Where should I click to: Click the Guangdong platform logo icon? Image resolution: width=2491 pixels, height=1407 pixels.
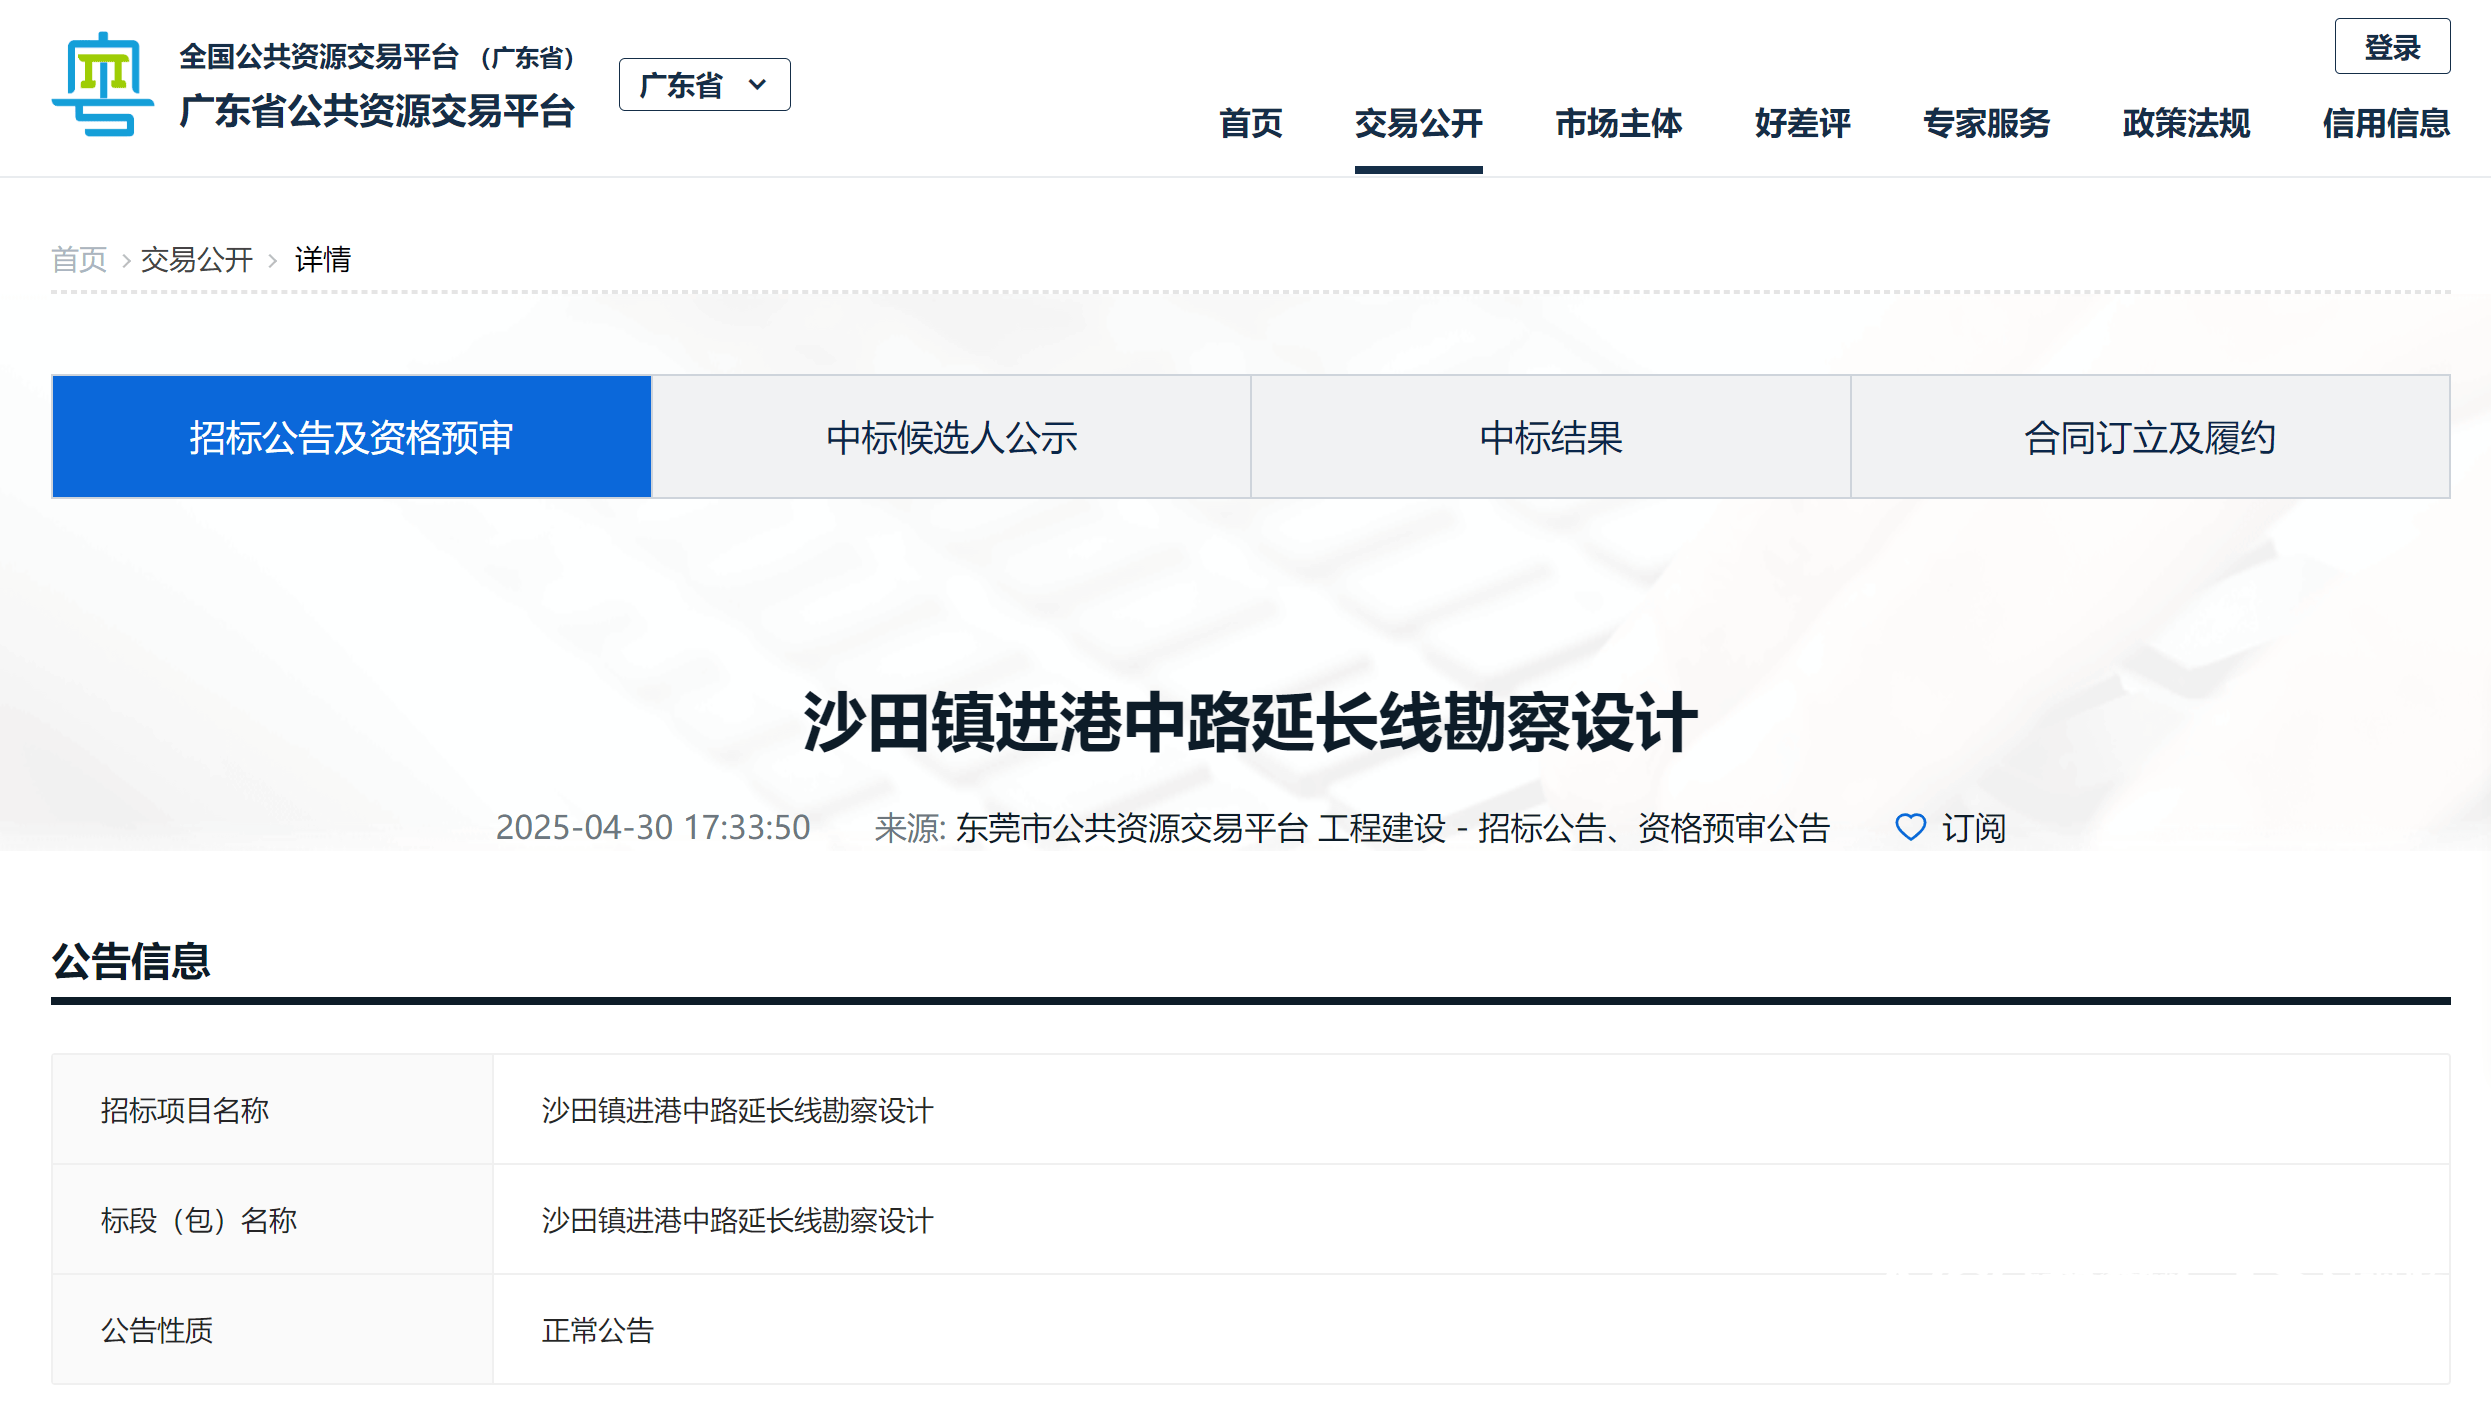pos(103,85)
